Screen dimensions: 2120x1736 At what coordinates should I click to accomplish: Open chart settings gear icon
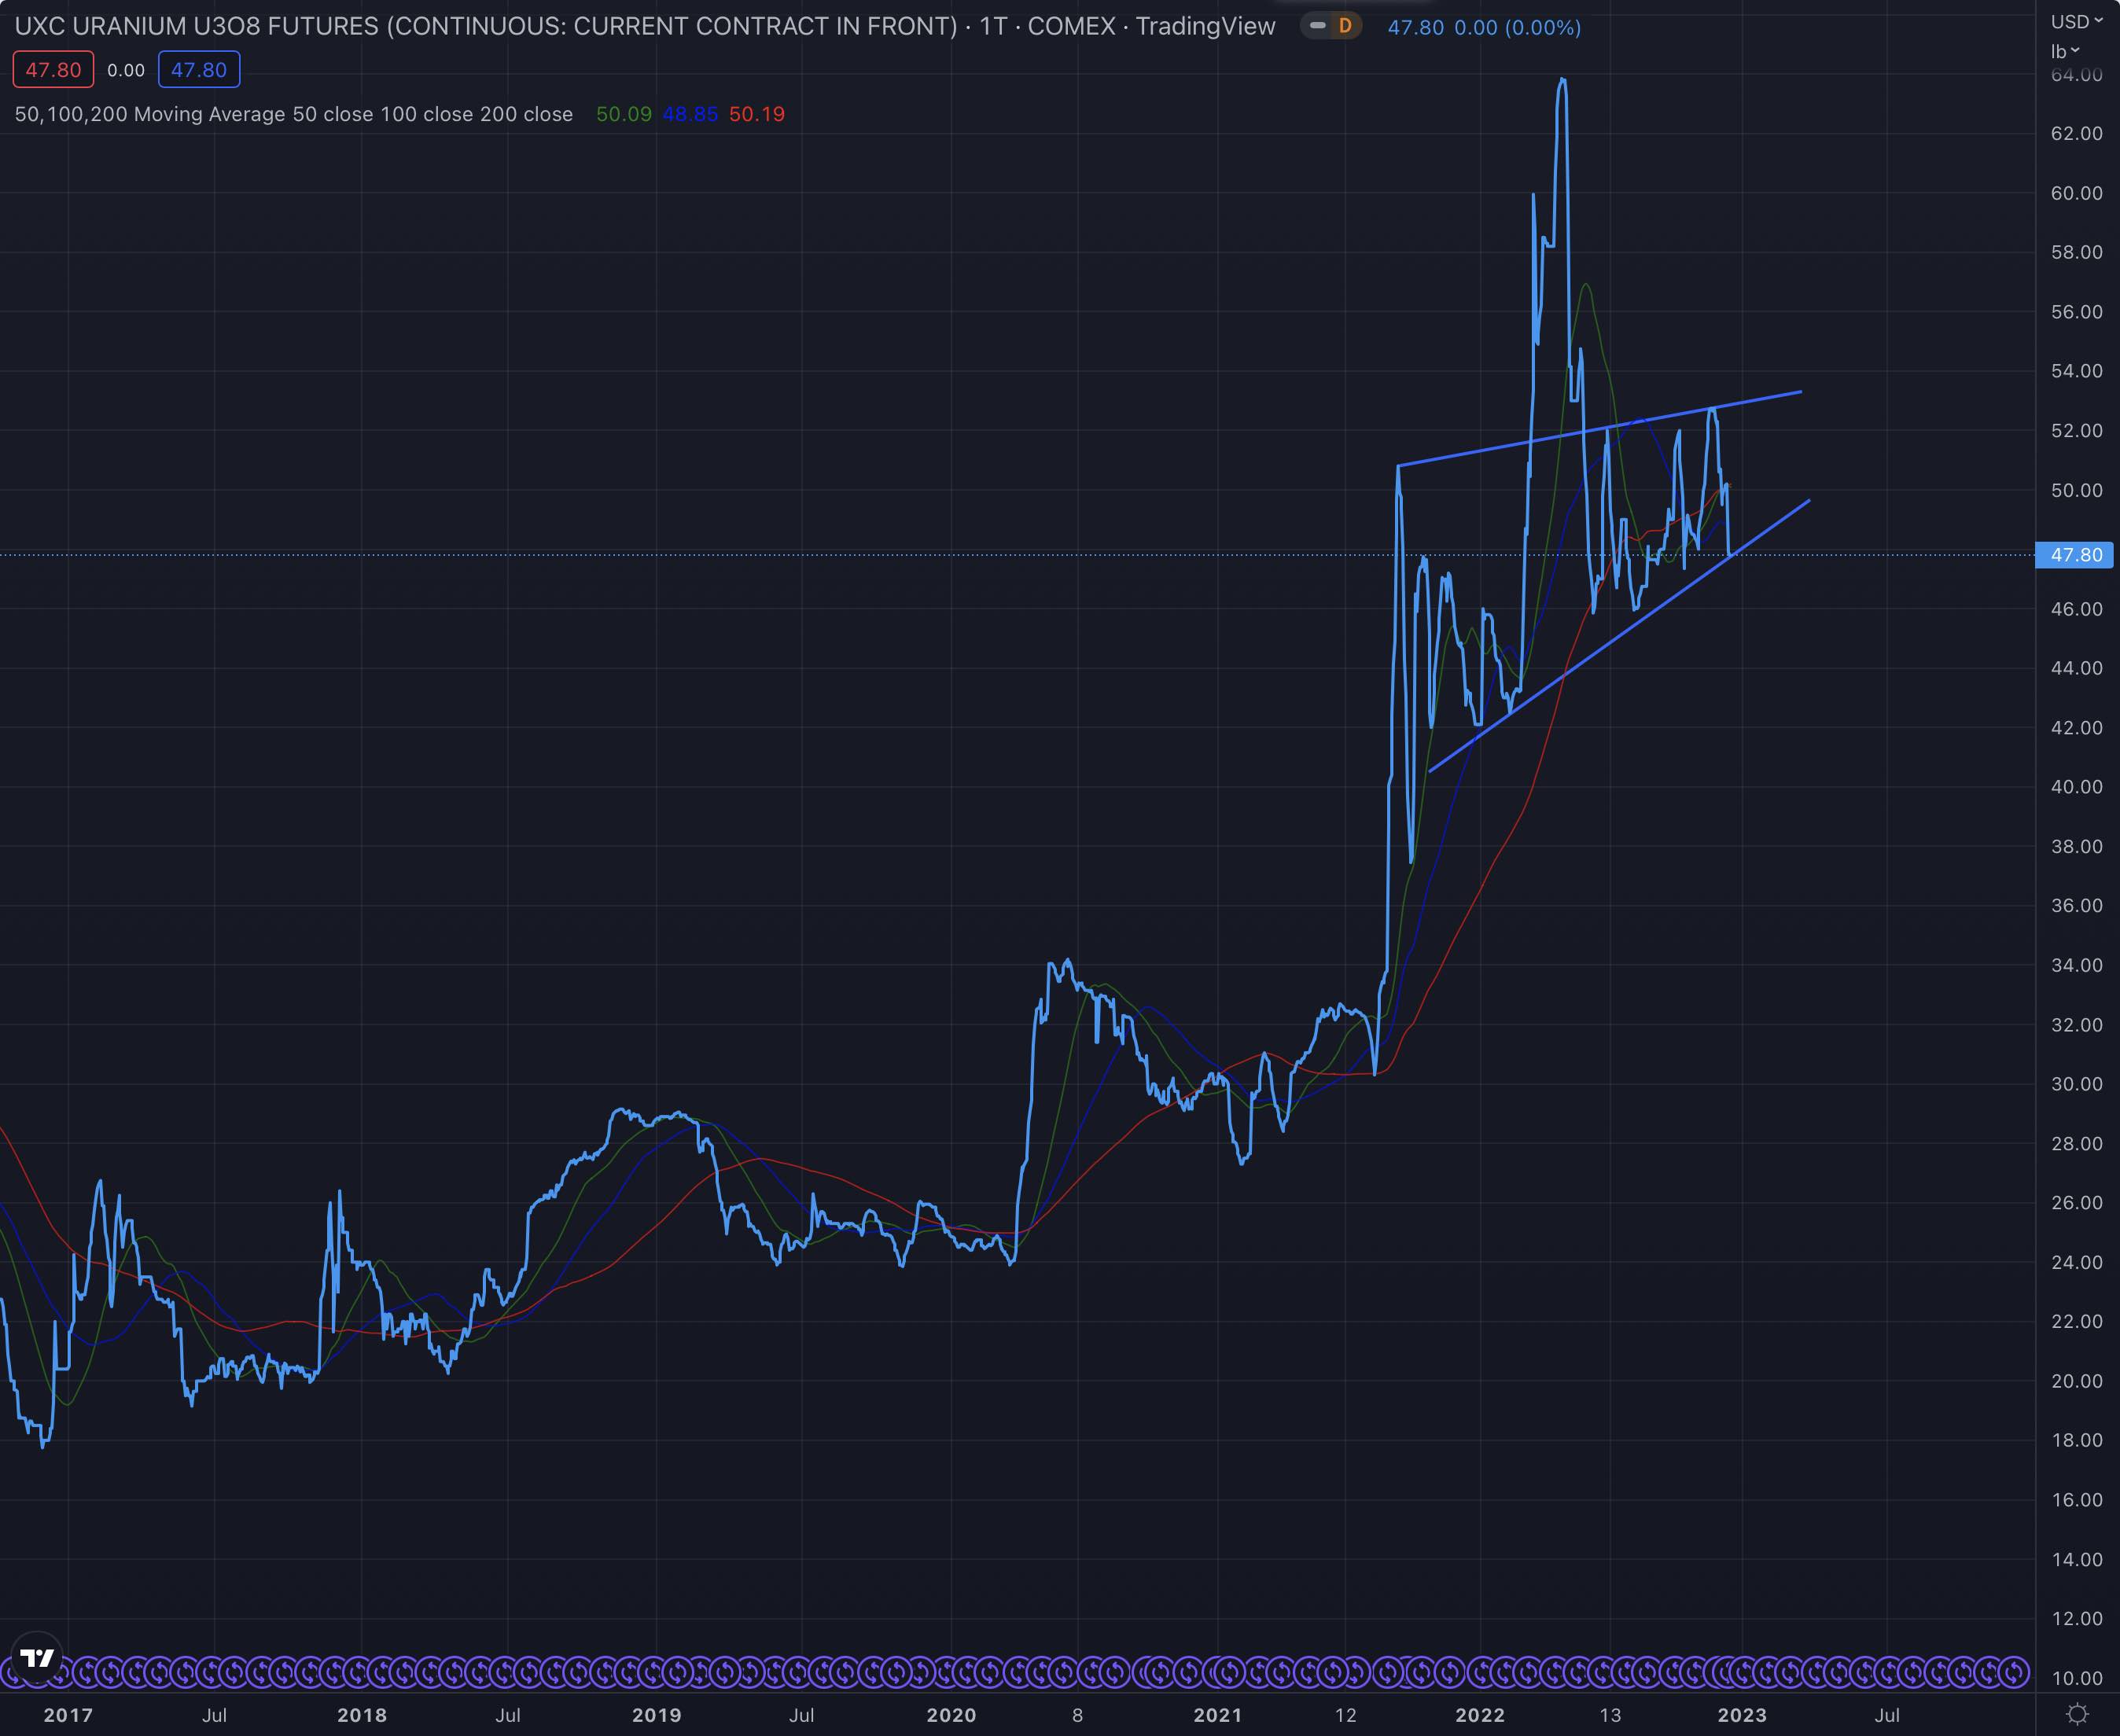2077,1714
